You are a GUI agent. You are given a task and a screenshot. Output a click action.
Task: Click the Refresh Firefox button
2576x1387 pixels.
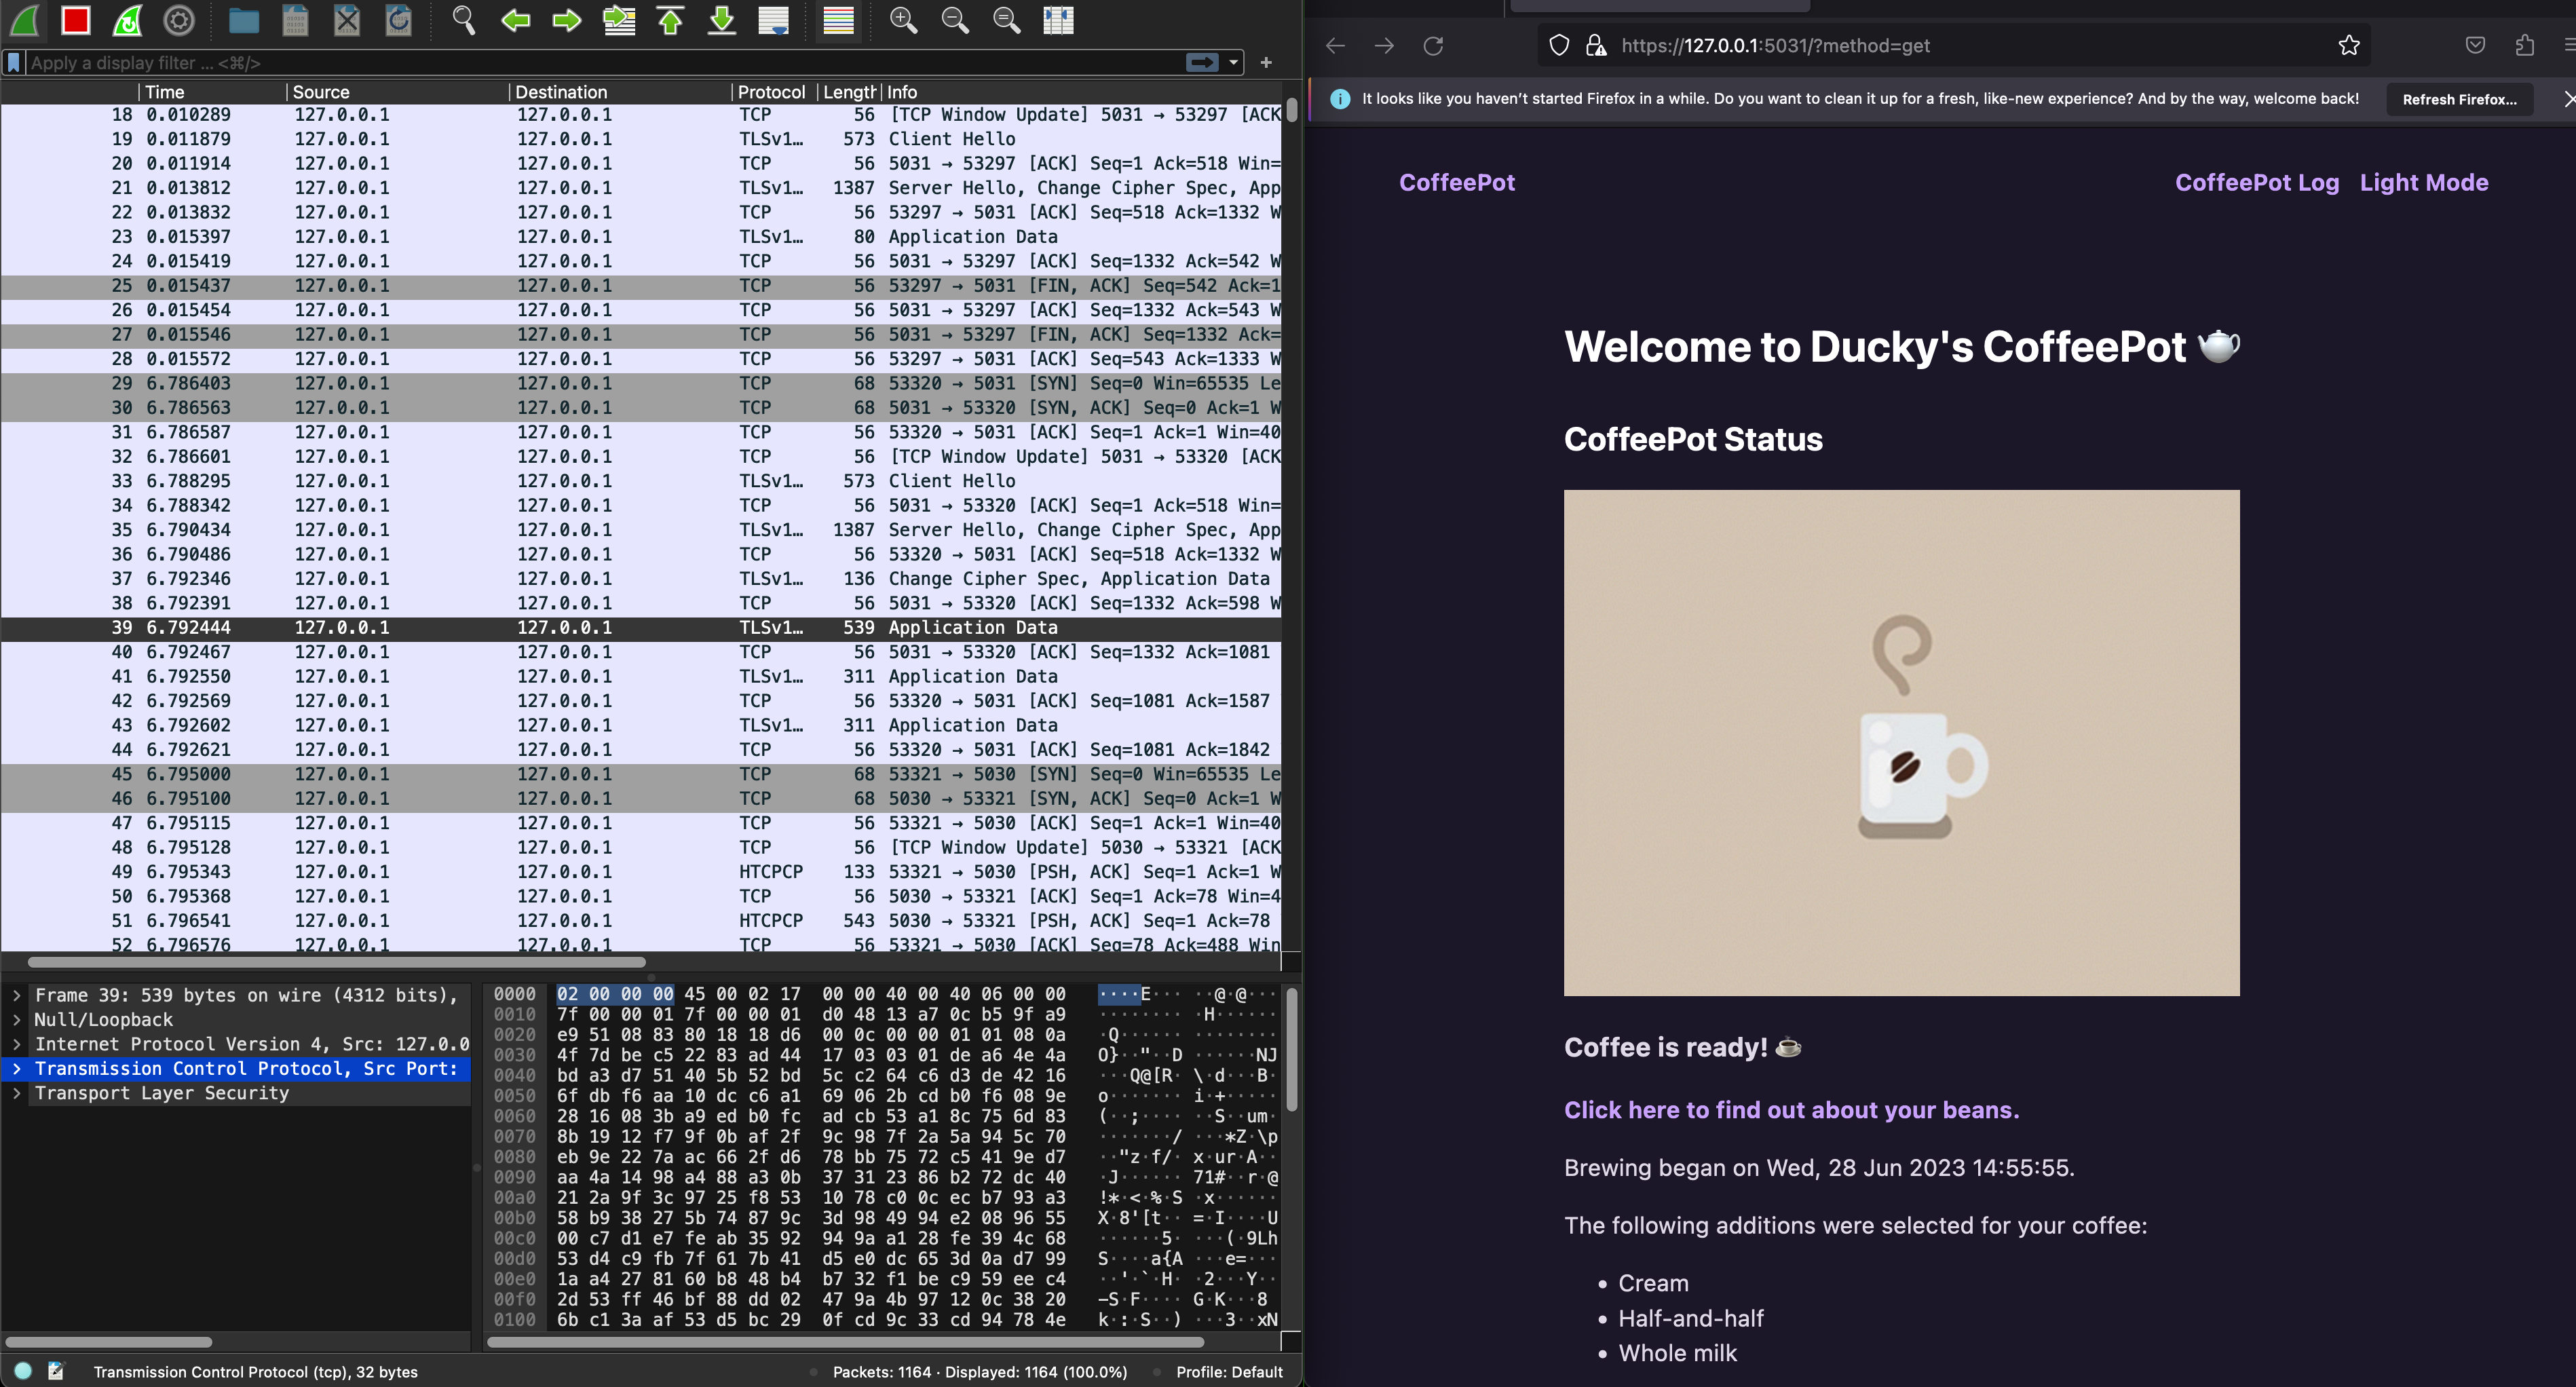pos(2458,99)
